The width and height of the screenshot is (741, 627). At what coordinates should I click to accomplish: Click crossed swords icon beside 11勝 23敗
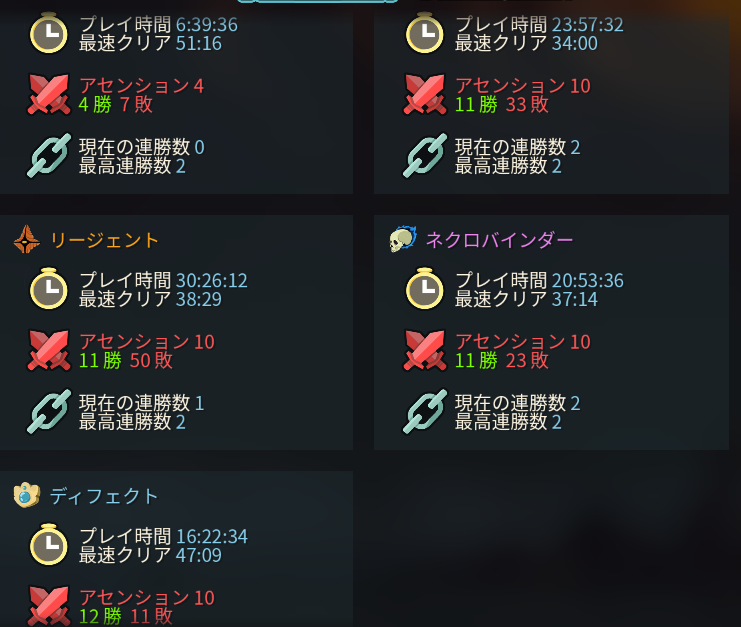pyautogui.click(x=424, y=350)
